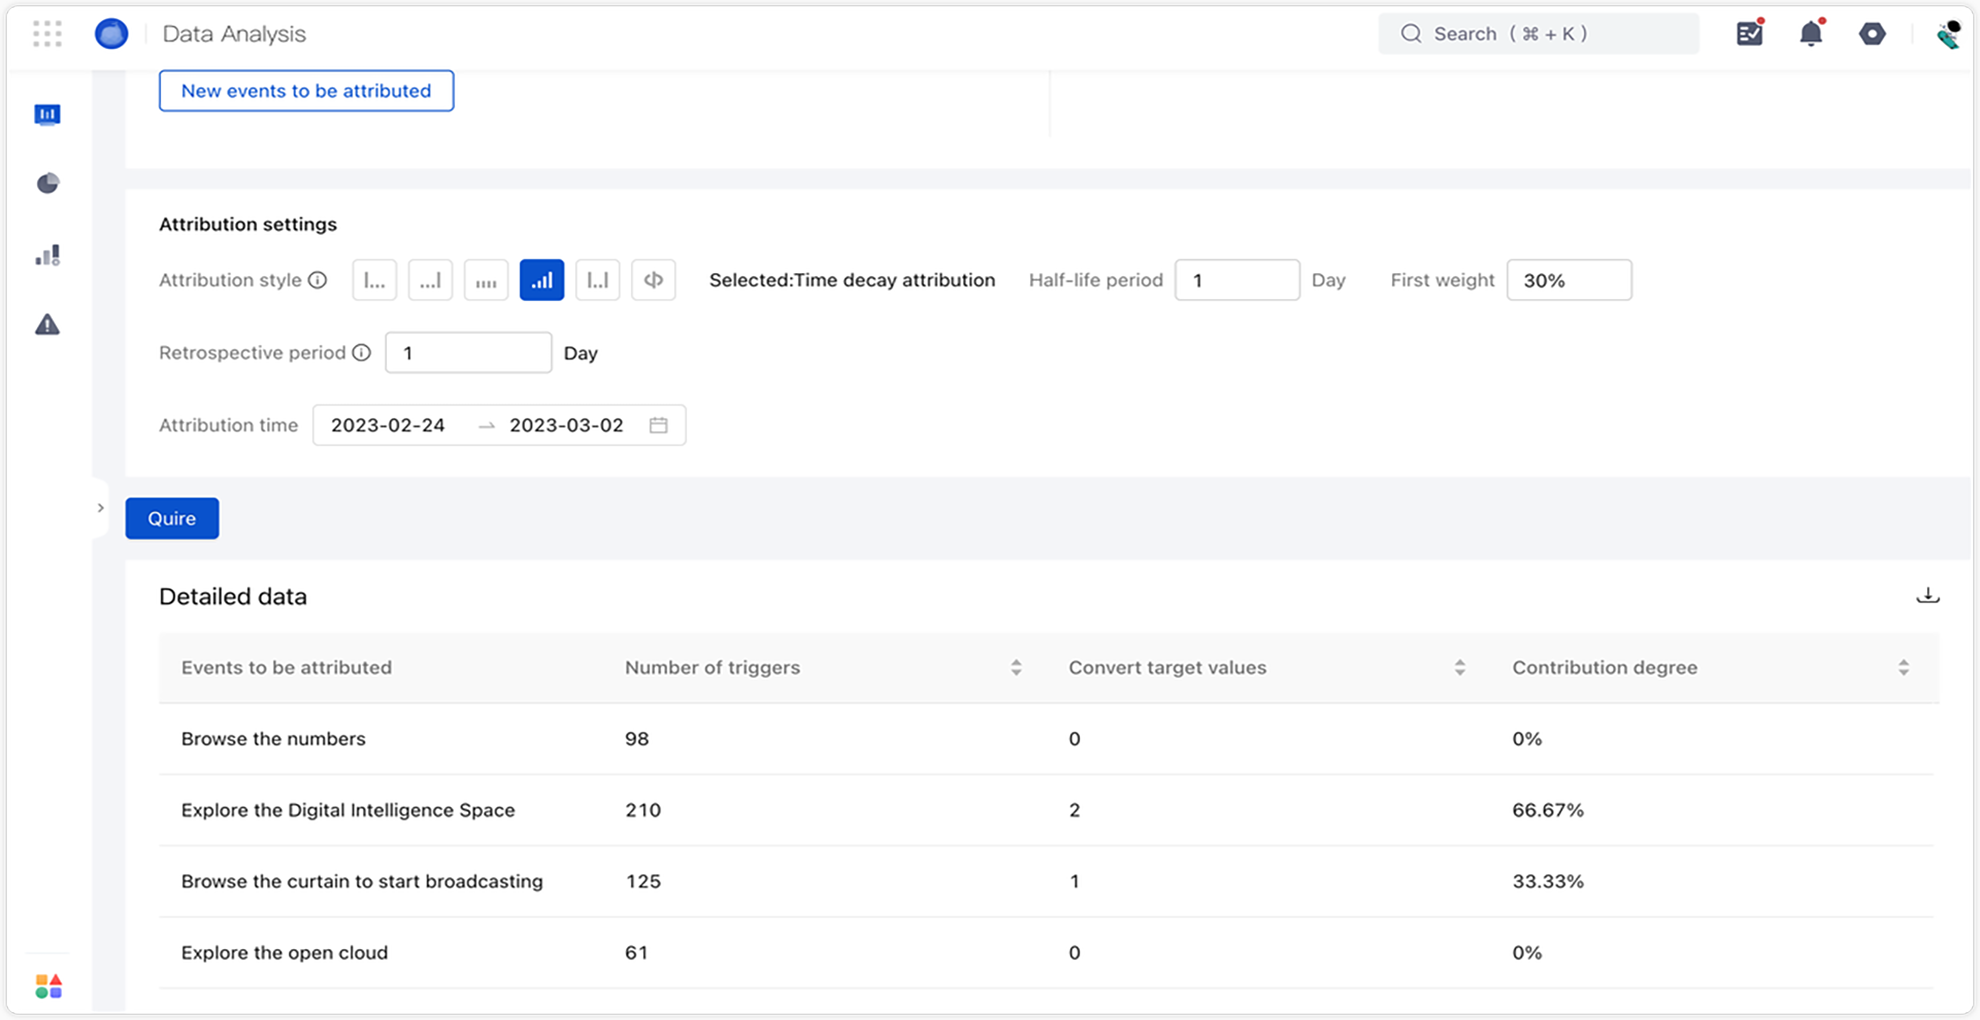Open the notifications bell

click(x=1811, y=34)
